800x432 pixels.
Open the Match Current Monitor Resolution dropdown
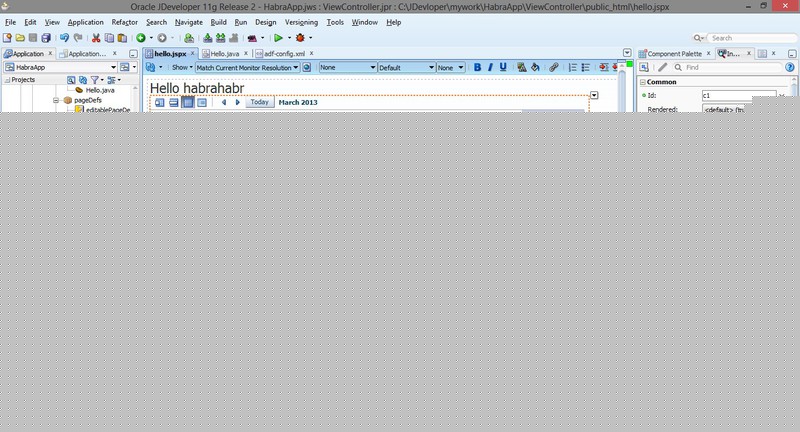pos(247,67)
